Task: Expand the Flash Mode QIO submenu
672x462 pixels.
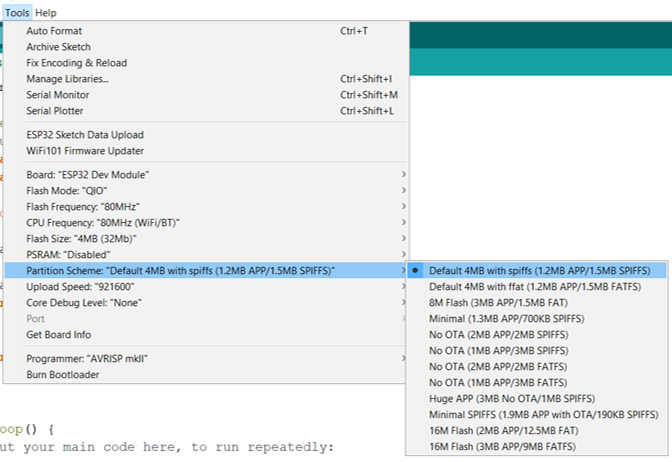Action: tap(205, 190)
